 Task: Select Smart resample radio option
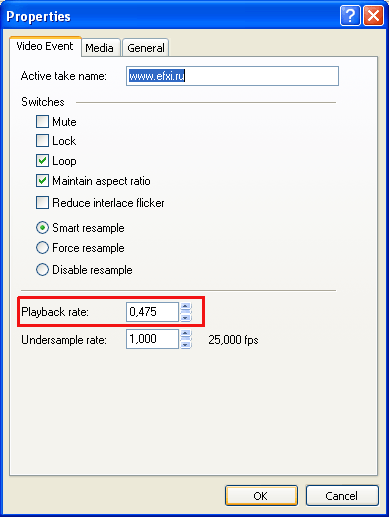click(x=42, y=228)
